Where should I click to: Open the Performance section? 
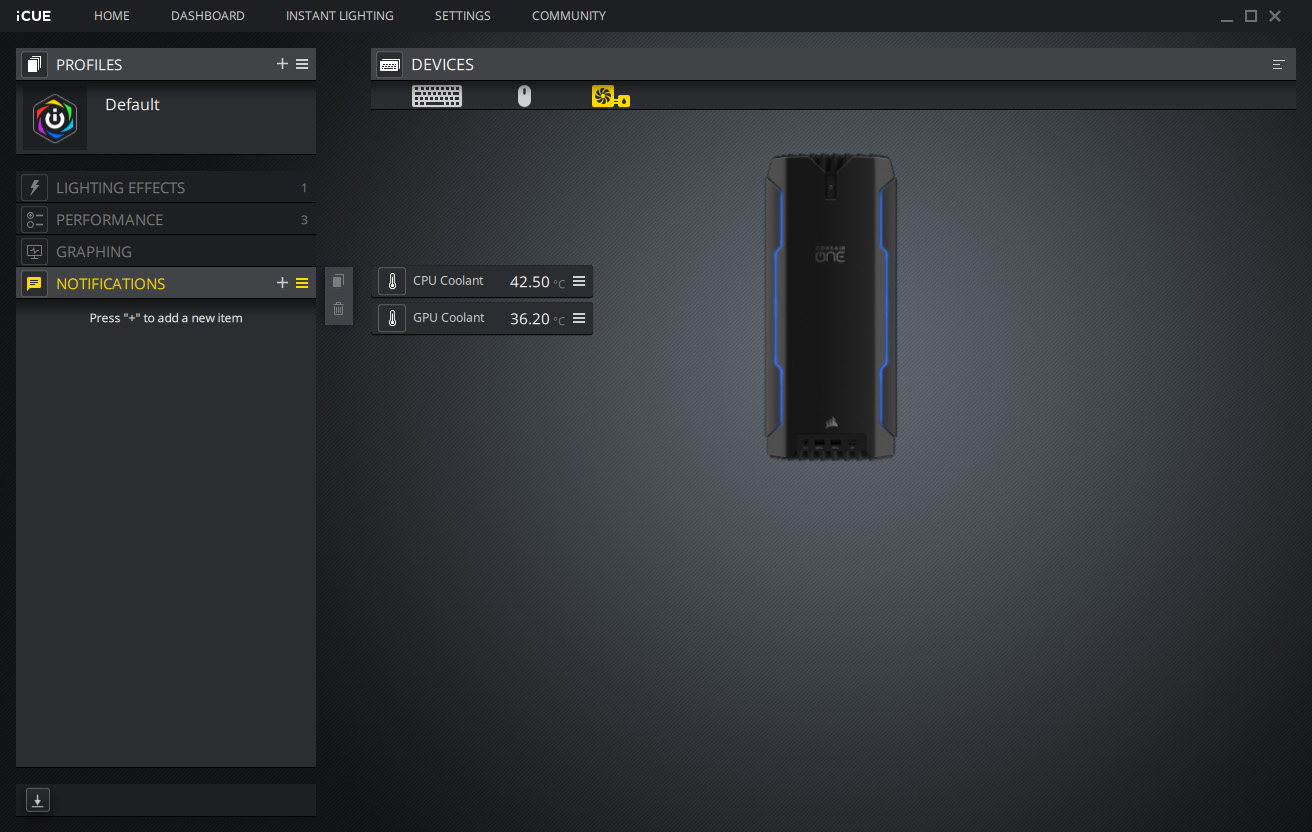coord(166,220)
